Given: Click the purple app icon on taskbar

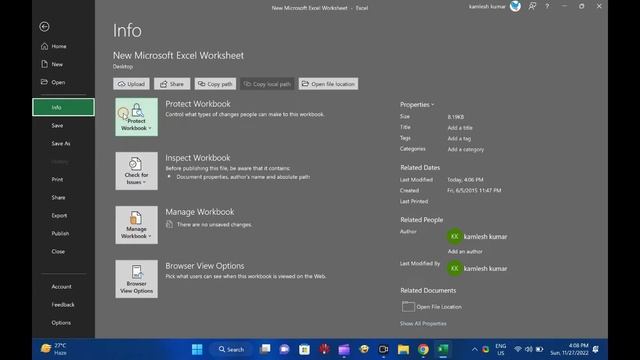Looking at the screenshot, I should 344,349.
